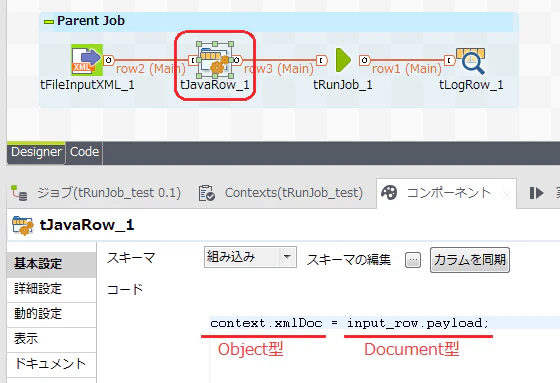
Task: Click the Parent Job title text
Action: 91,21
